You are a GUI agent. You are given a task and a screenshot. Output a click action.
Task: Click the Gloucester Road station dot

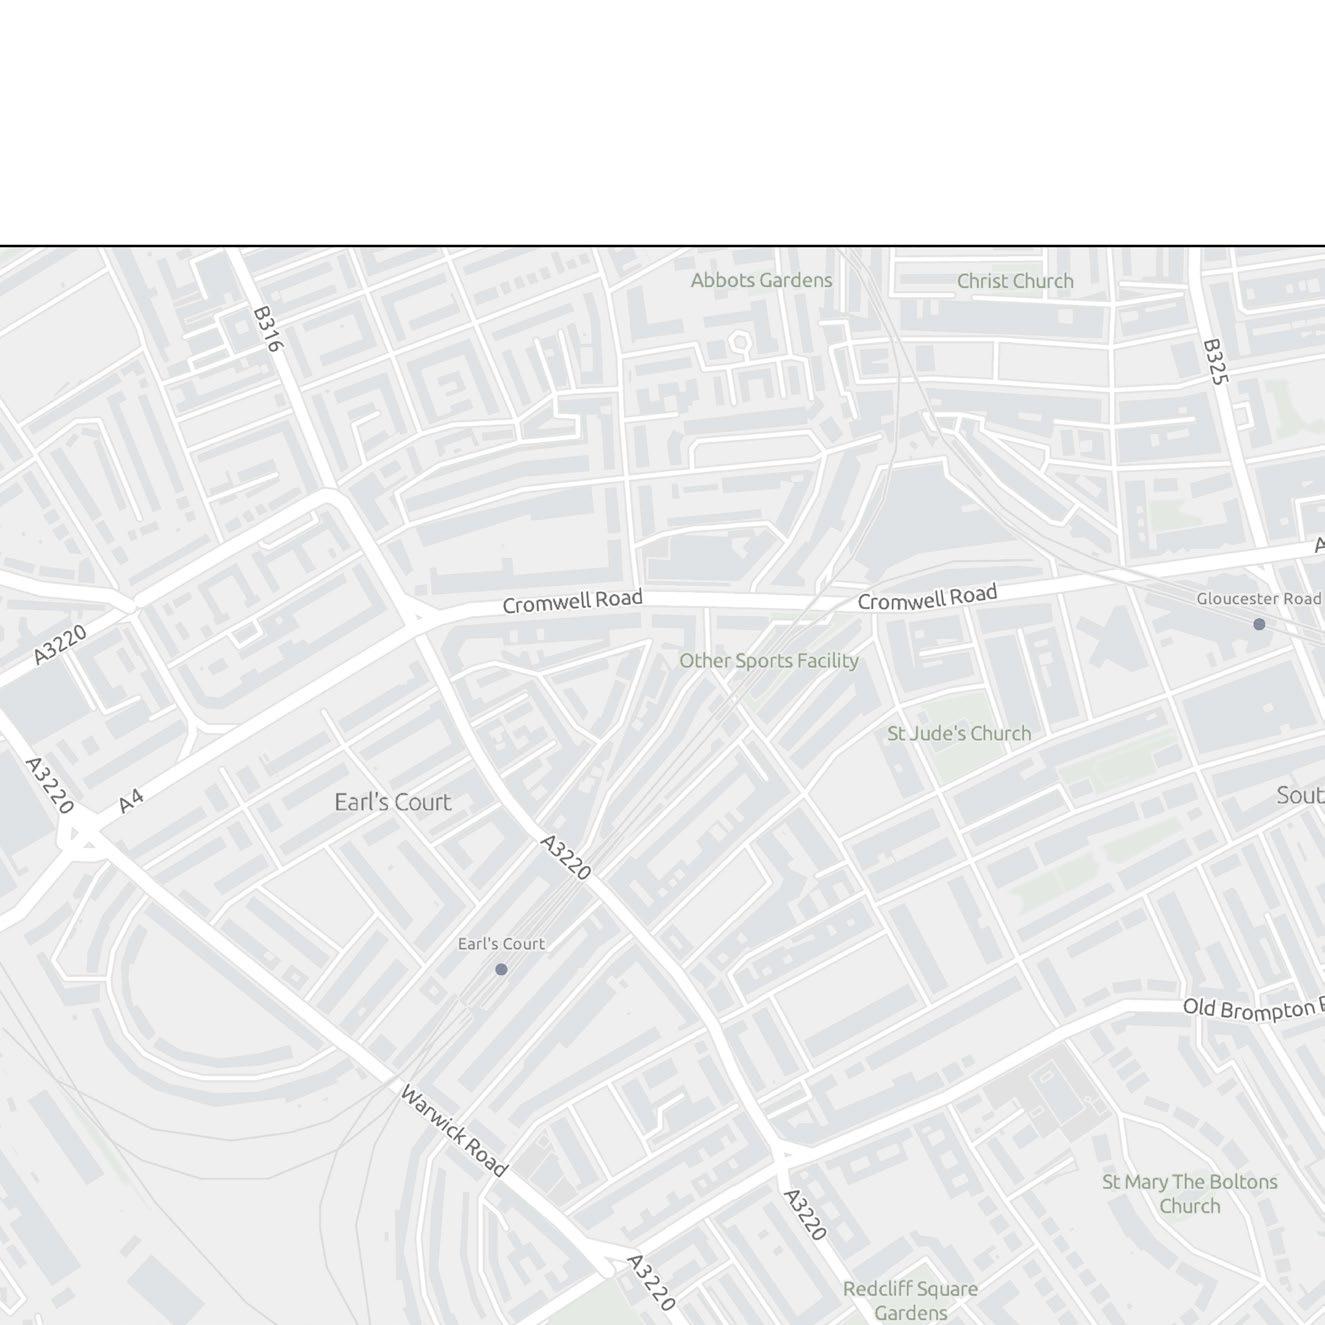[1259, 624]
